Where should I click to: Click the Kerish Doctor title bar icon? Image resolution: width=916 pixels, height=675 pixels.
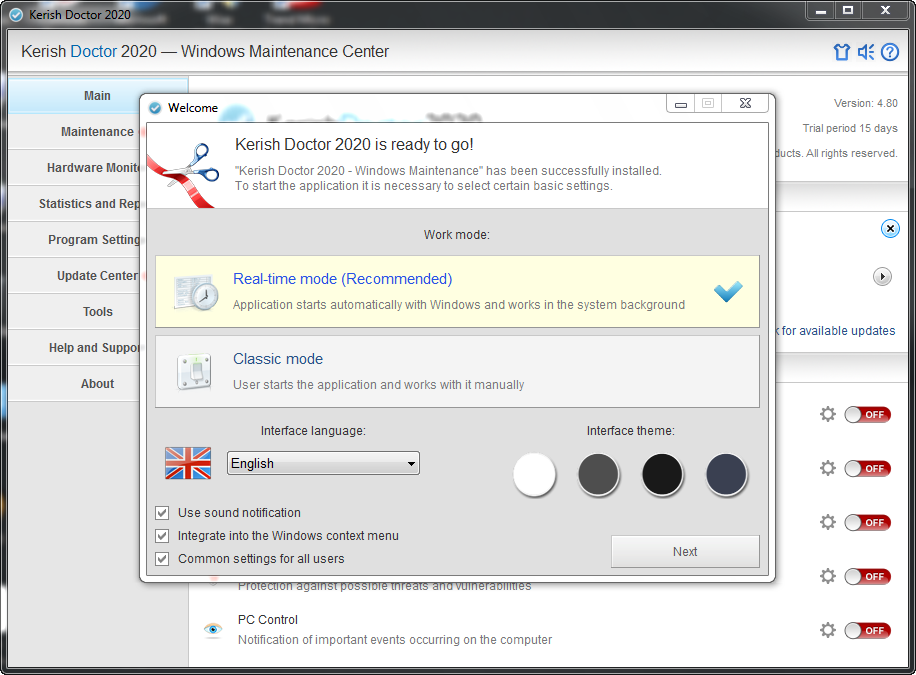16,15
